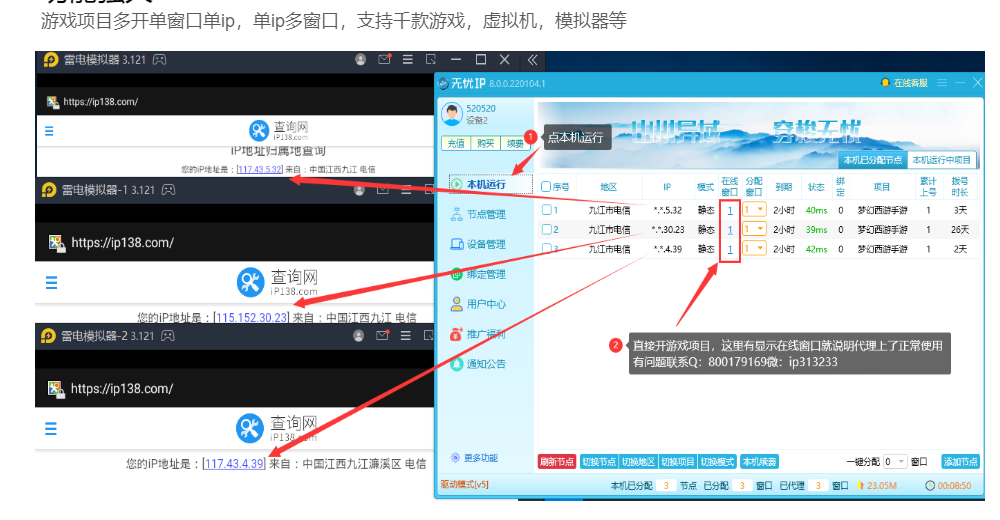Viewport: 1000px width, 520px height.
Task: Check the row 2 node checkbox
Action: point(547,229)
